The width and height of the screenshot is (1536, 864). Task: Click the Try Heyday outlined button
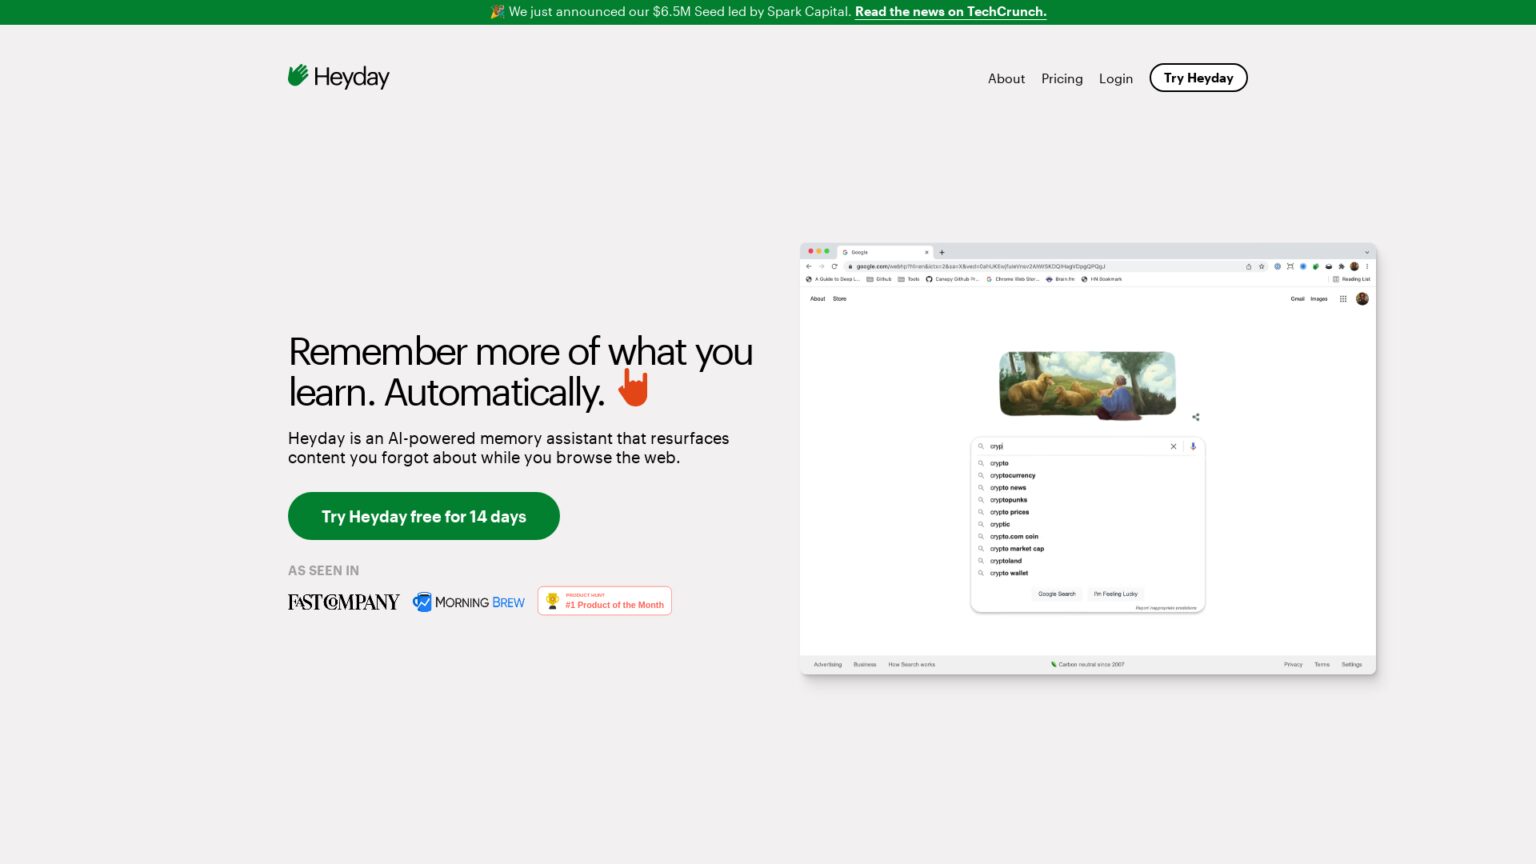[x=1198, y=78]
